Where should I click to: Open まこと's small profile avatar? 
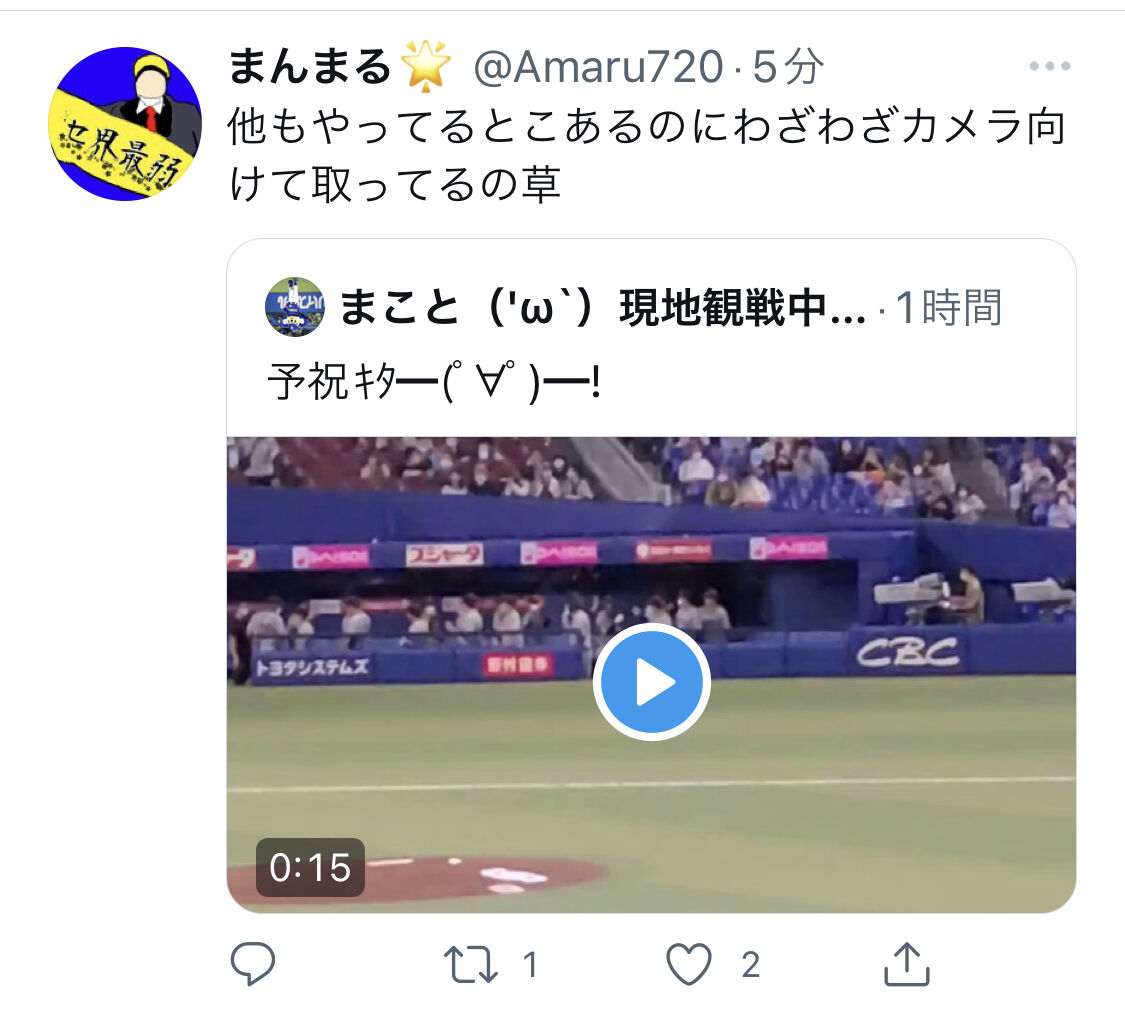[x=295, y=306]
